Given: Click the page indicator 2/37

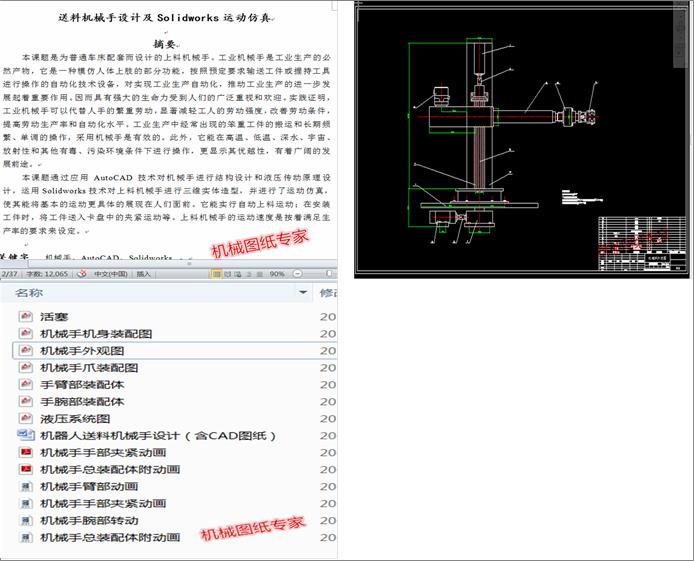Looking at the screenshot, I should pos(9,274).
